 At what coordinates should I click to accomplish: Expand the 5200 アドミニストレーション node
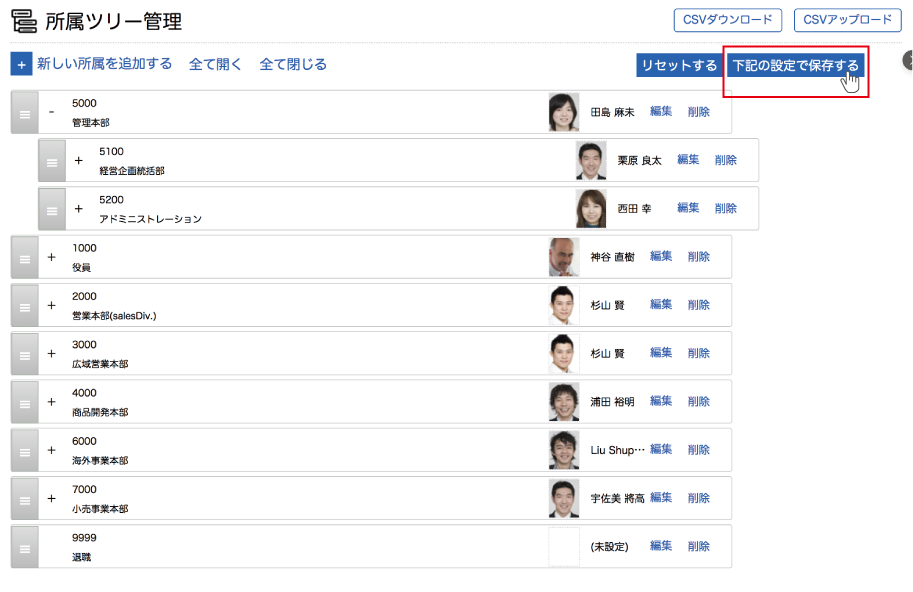(x=79, y=208)
